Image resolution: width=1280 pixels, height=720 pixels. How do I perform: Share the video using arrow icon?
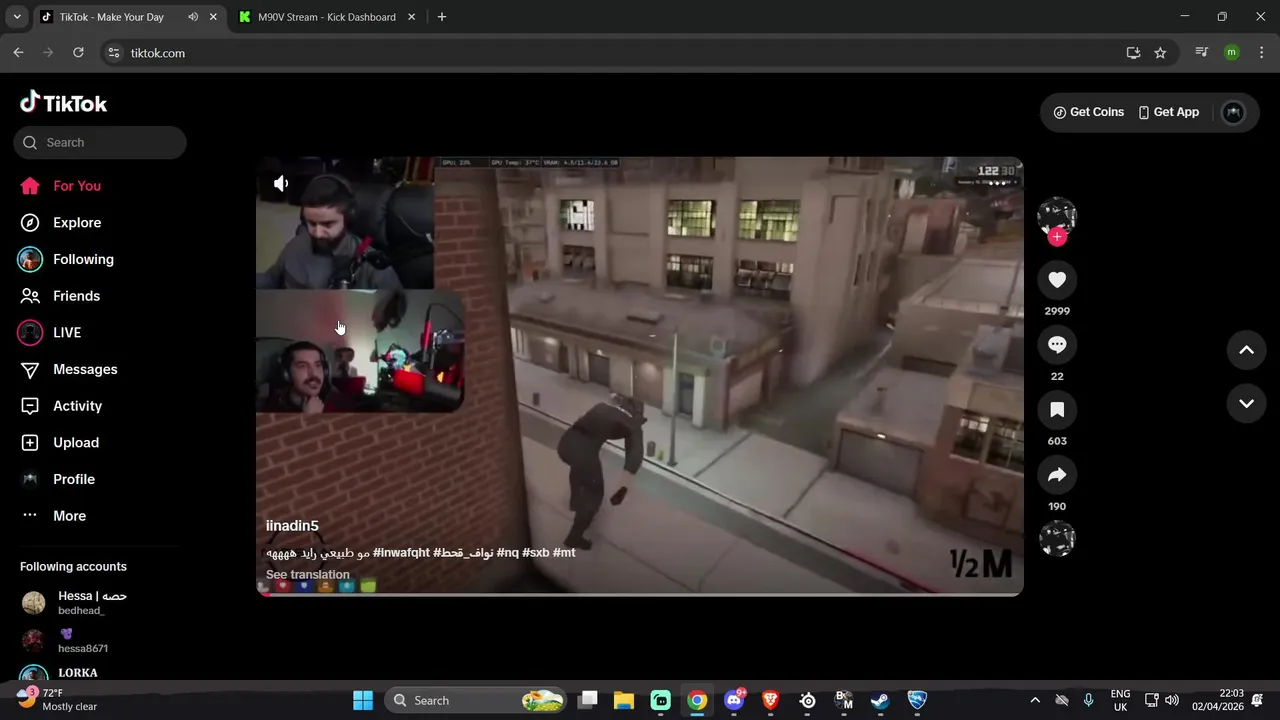(x=1057, y=475)
